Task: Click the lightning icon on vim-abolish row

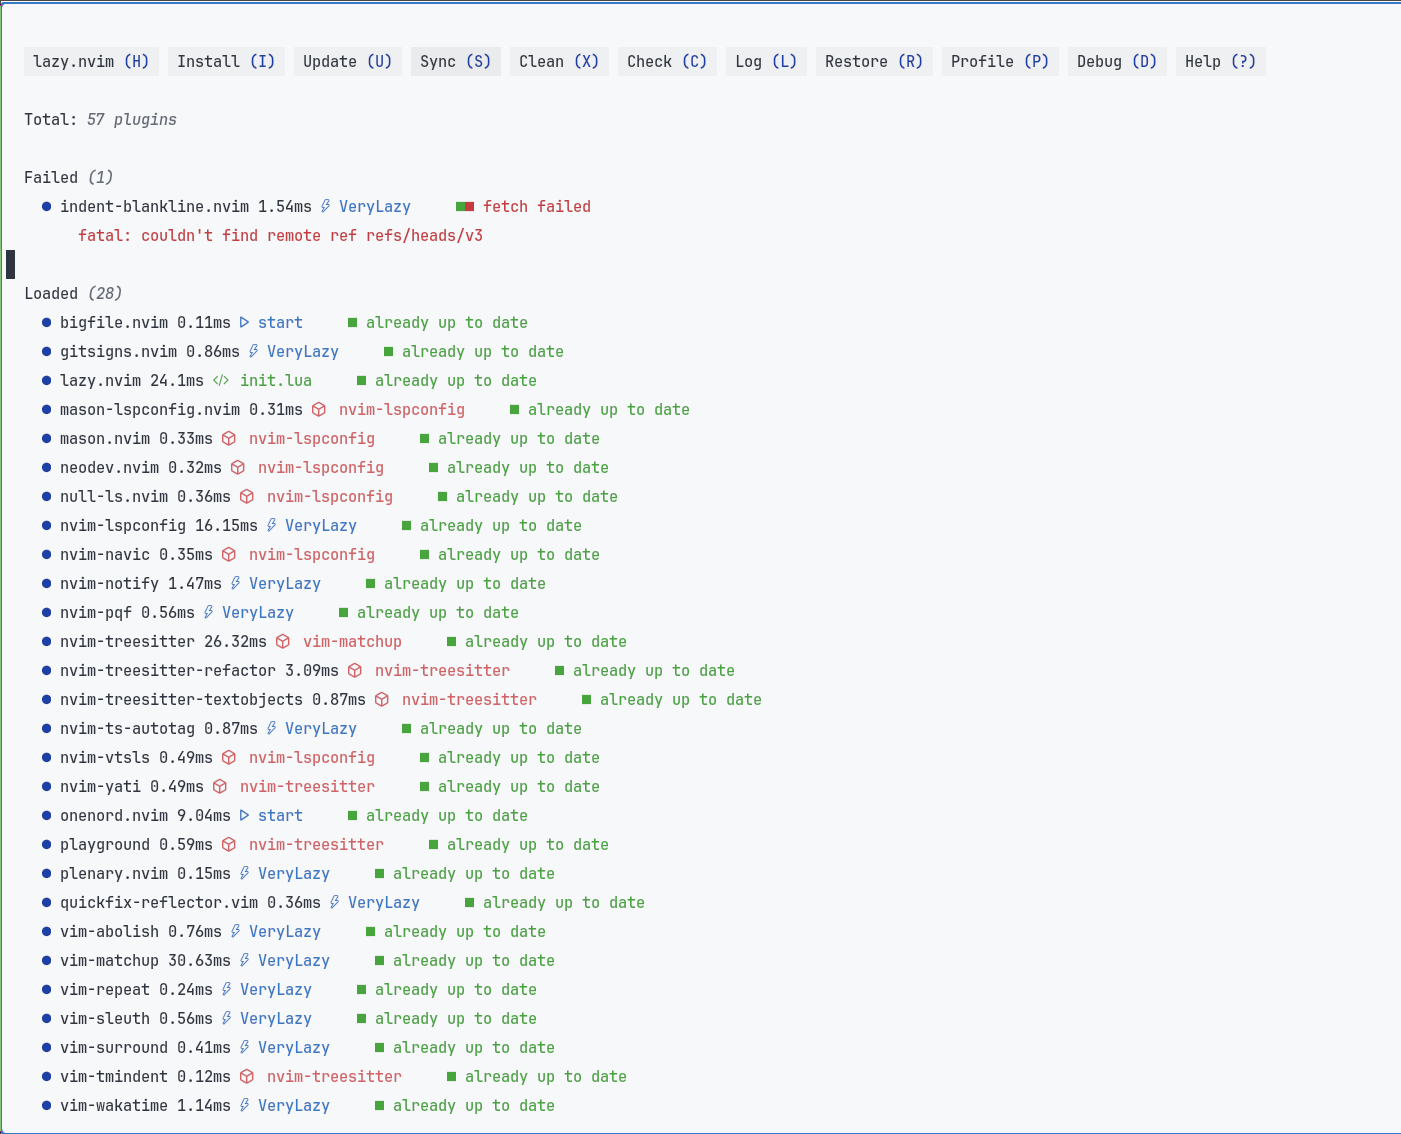Action: click(x=235, y=931)
